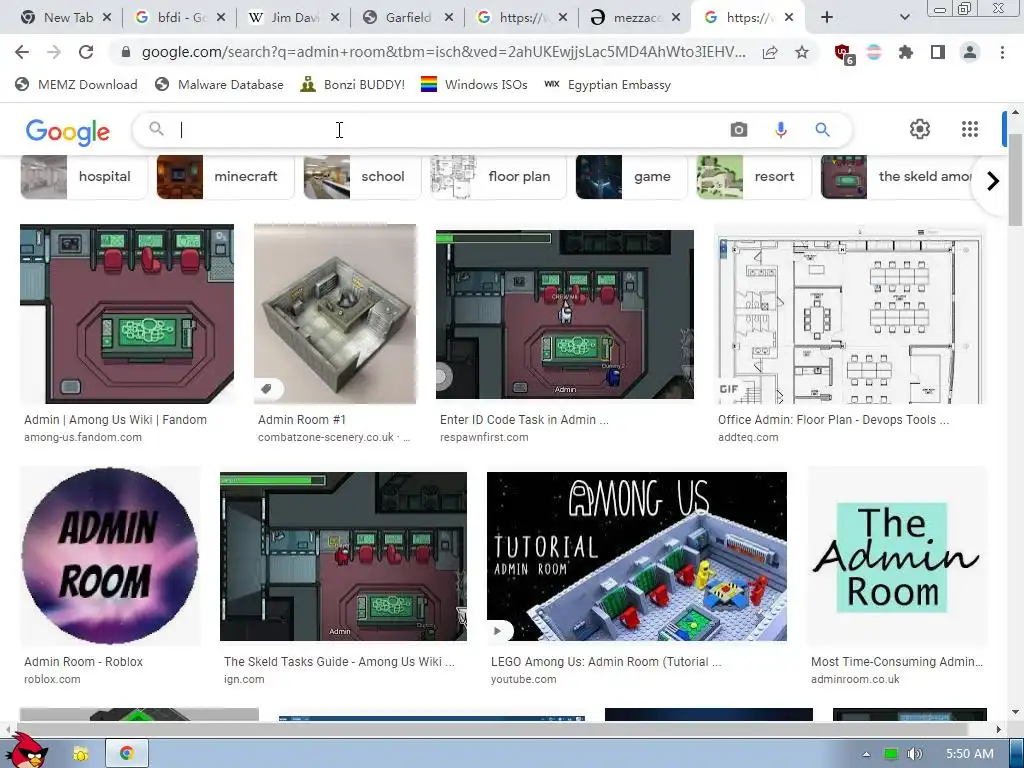Open the taskbar folder shortcut
The image size is (1024, 768).
click(81, 754)
